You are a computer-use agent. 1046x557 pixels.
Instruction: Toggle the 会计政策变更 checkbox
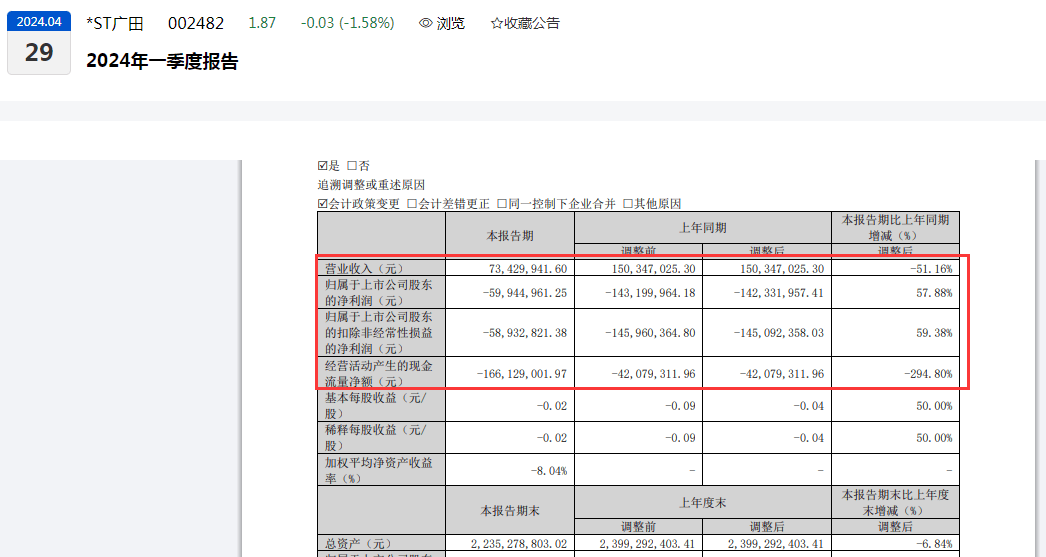click(323, 204)
